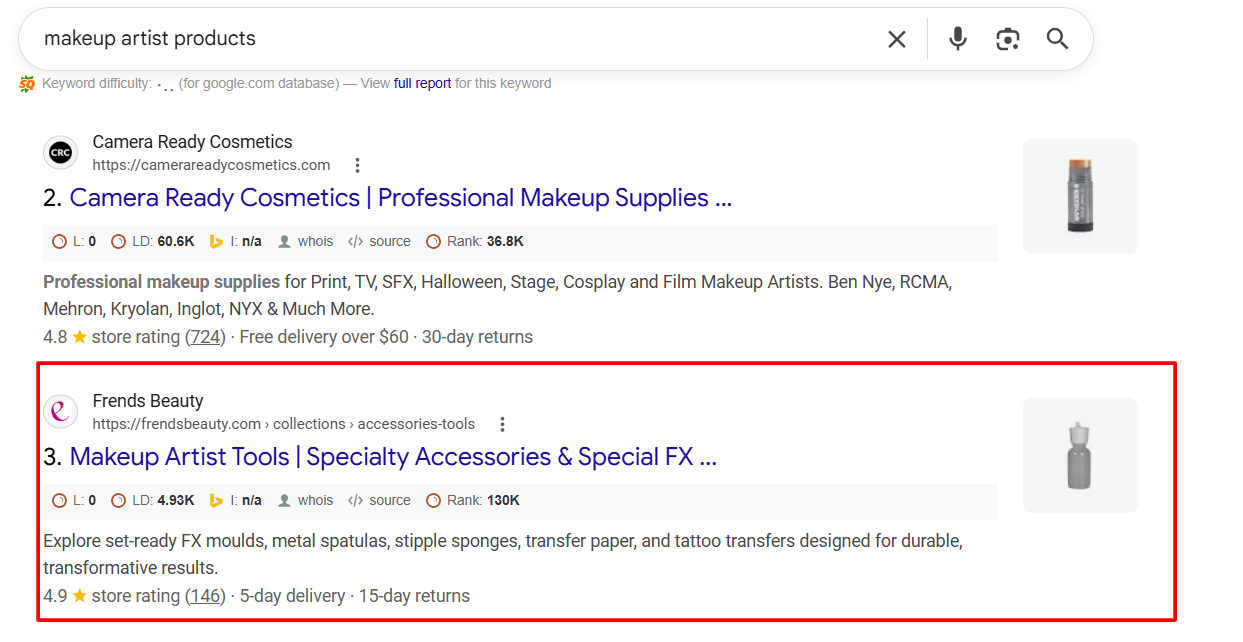The height and width of the screenshot is (642, 1243).
Task: Open the three-dot menu for Frends Beauty
Action: pyautogui.click(x=502, y=424)
